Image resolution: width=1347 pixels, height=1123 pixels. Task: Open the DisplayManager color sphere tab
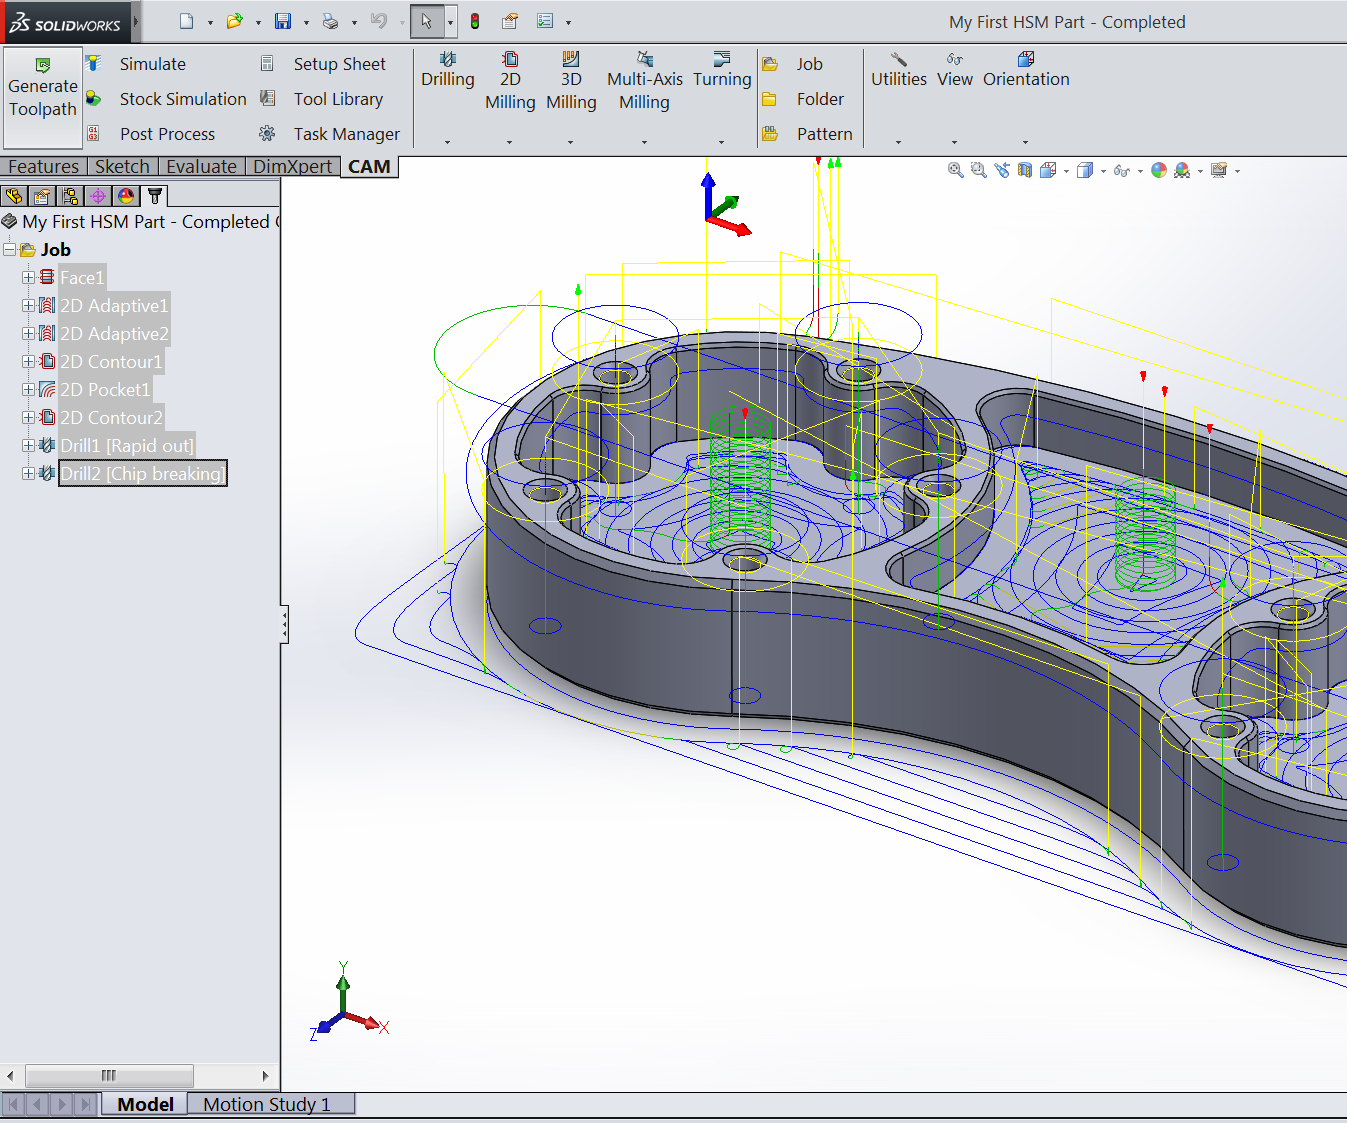point(126,196)
